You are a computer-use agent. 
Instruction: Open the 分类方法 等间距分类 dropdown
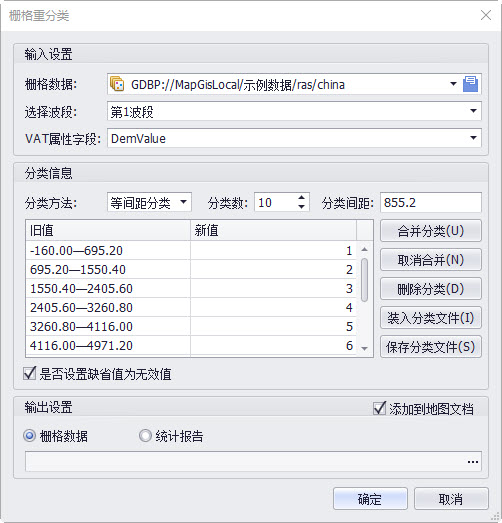coord(183,202)
